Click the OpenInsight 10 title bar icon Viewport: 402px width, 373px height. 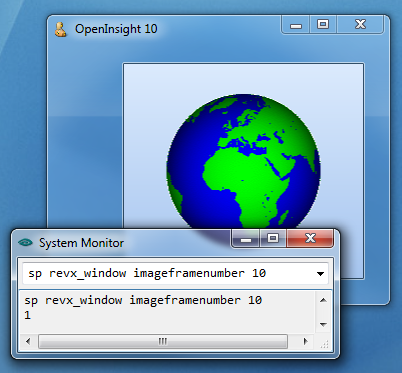[x=60, y=29]
